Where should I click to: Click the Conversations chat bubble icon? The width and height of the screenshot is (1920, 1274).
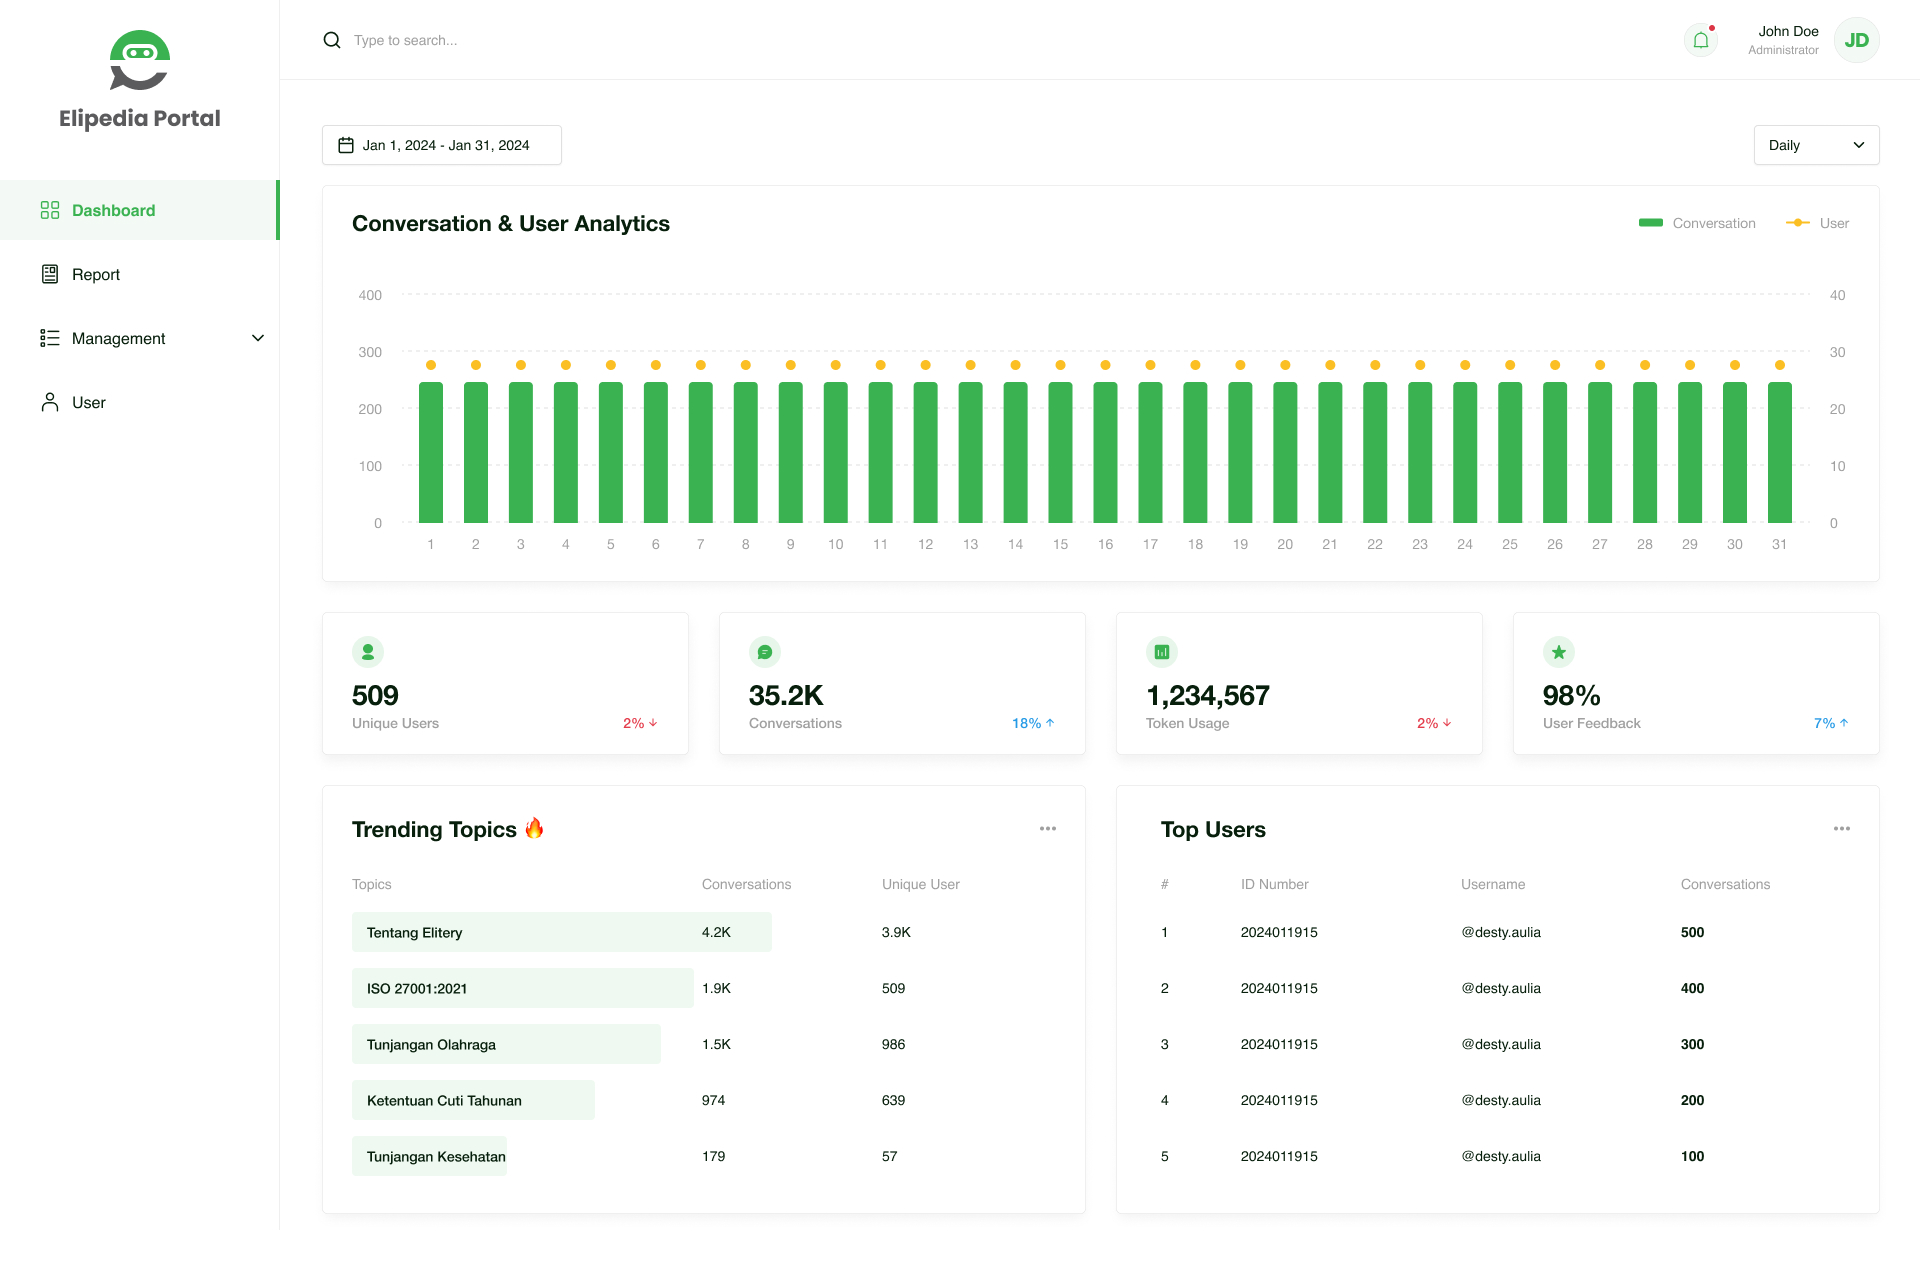tap(765, 652)
